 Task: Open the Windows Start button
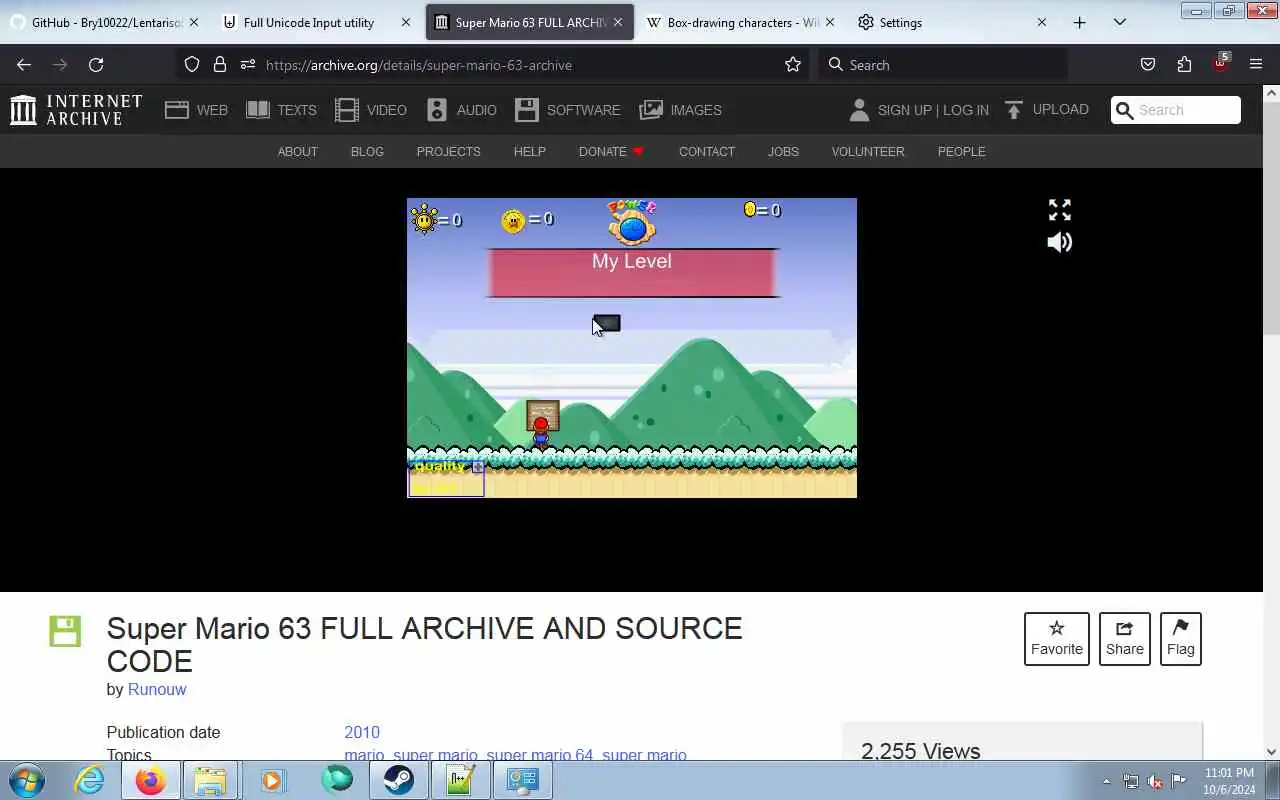(27, 780)
